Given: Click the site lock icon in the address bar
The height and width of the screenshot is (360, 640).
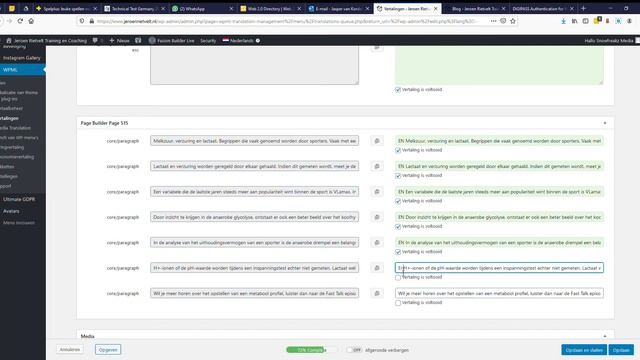Looking at the screenshot, I should (x=91, y=21).
